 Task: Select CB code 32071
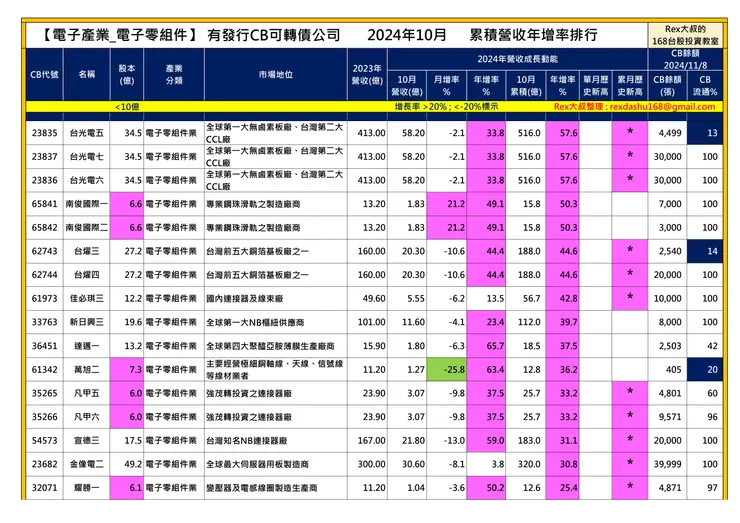[44, 488]
